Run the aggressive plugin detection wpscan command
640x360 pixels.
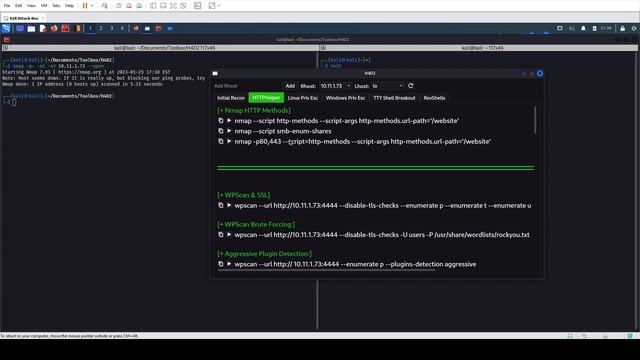pyautogui.click(x=229, y=264)
